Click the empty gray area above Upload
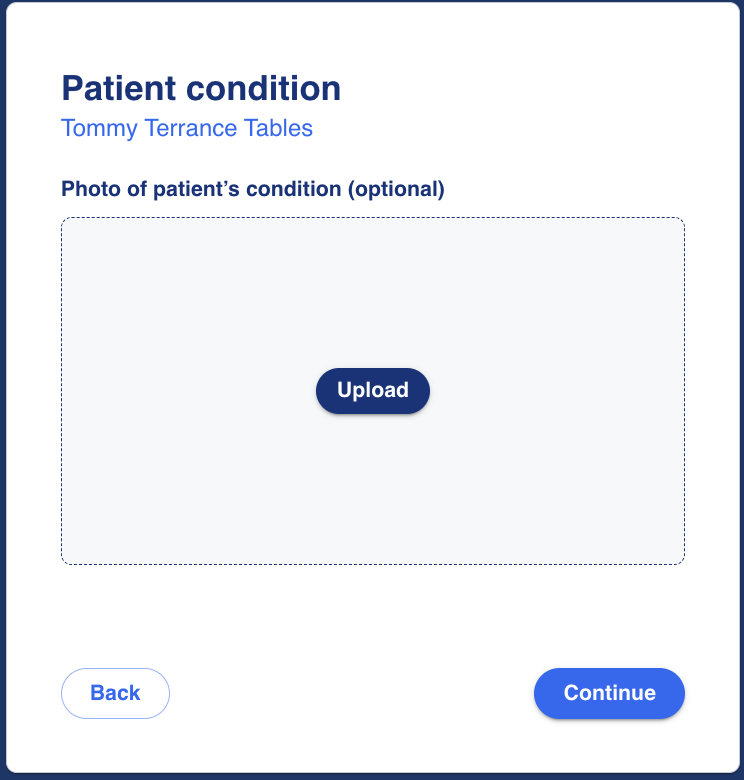The width and height of the screenshot is (744, 780). pyautogui.click(x=373, y=290)
